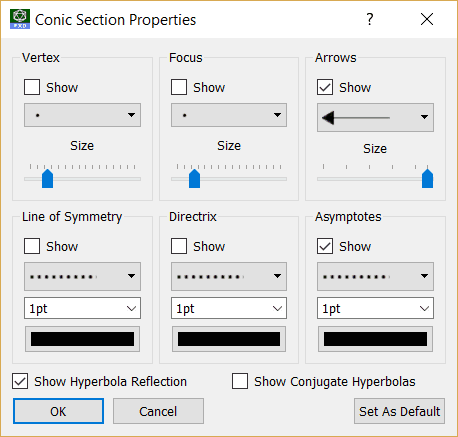This screenshot has height=437, width=458.
Task: Open Line of Symmetry black color swatch
Action: [82, 339]
